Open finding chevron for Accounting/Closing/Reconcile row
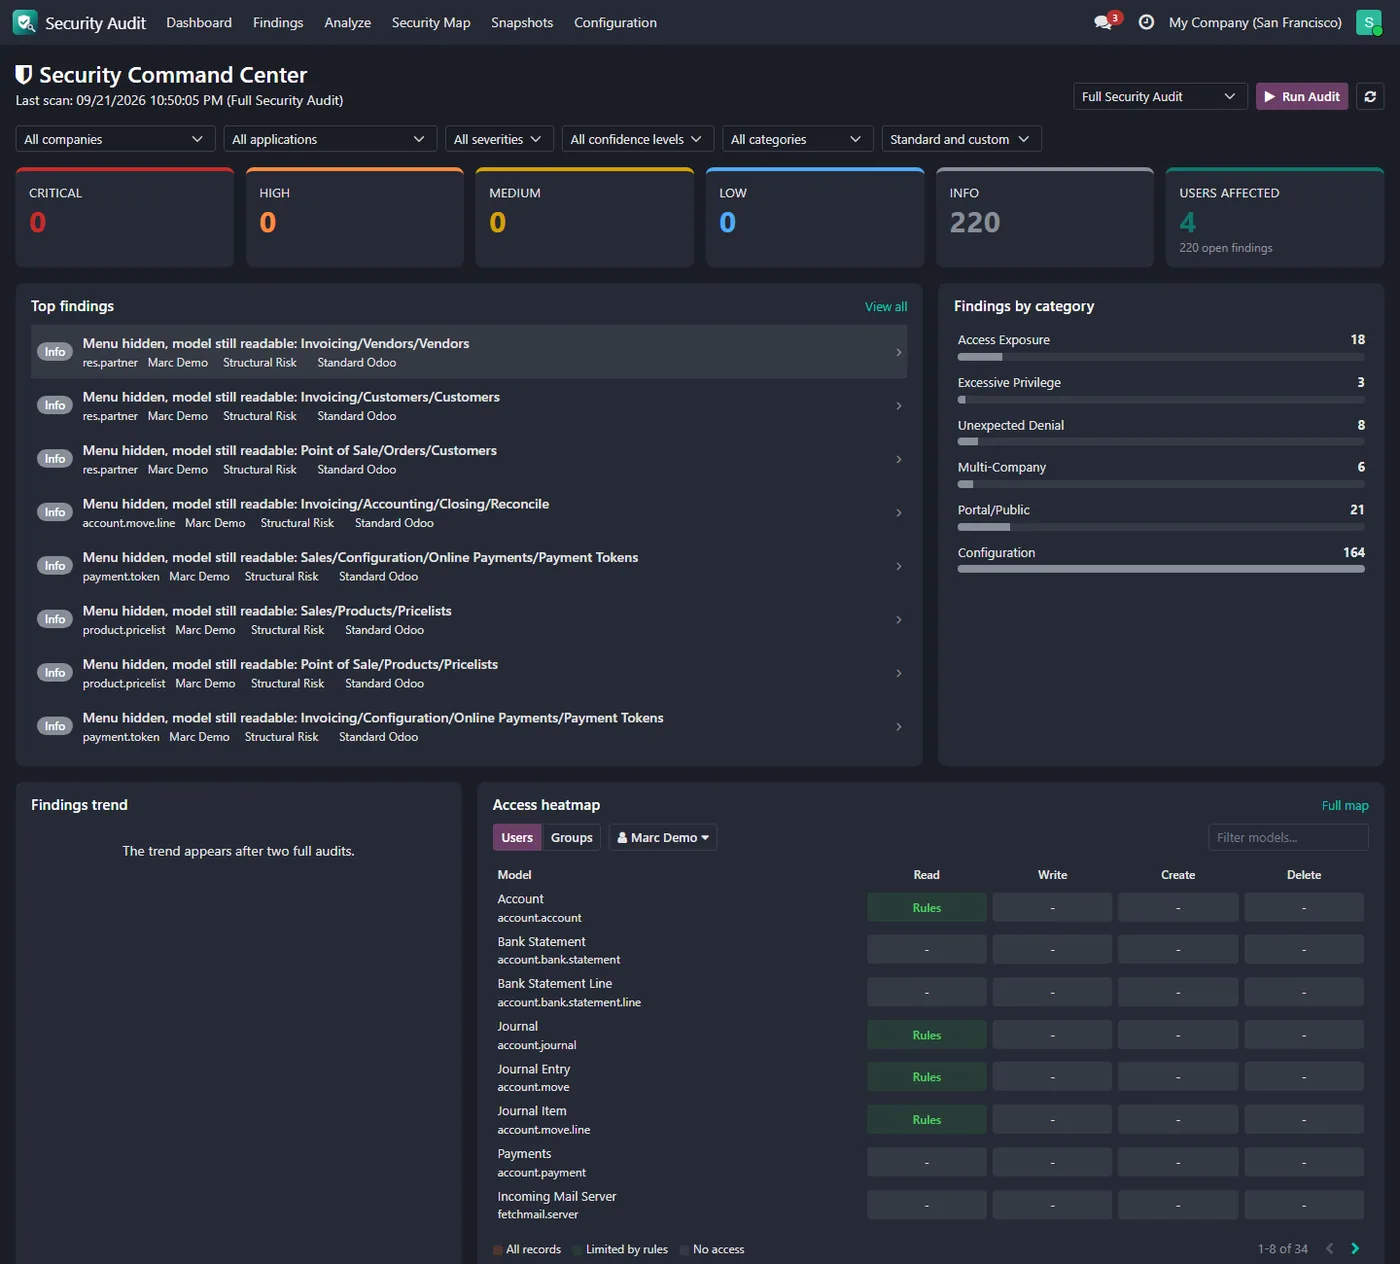Image resolution: width=1400 pixels, height=1264 pixels. (898, 513)
